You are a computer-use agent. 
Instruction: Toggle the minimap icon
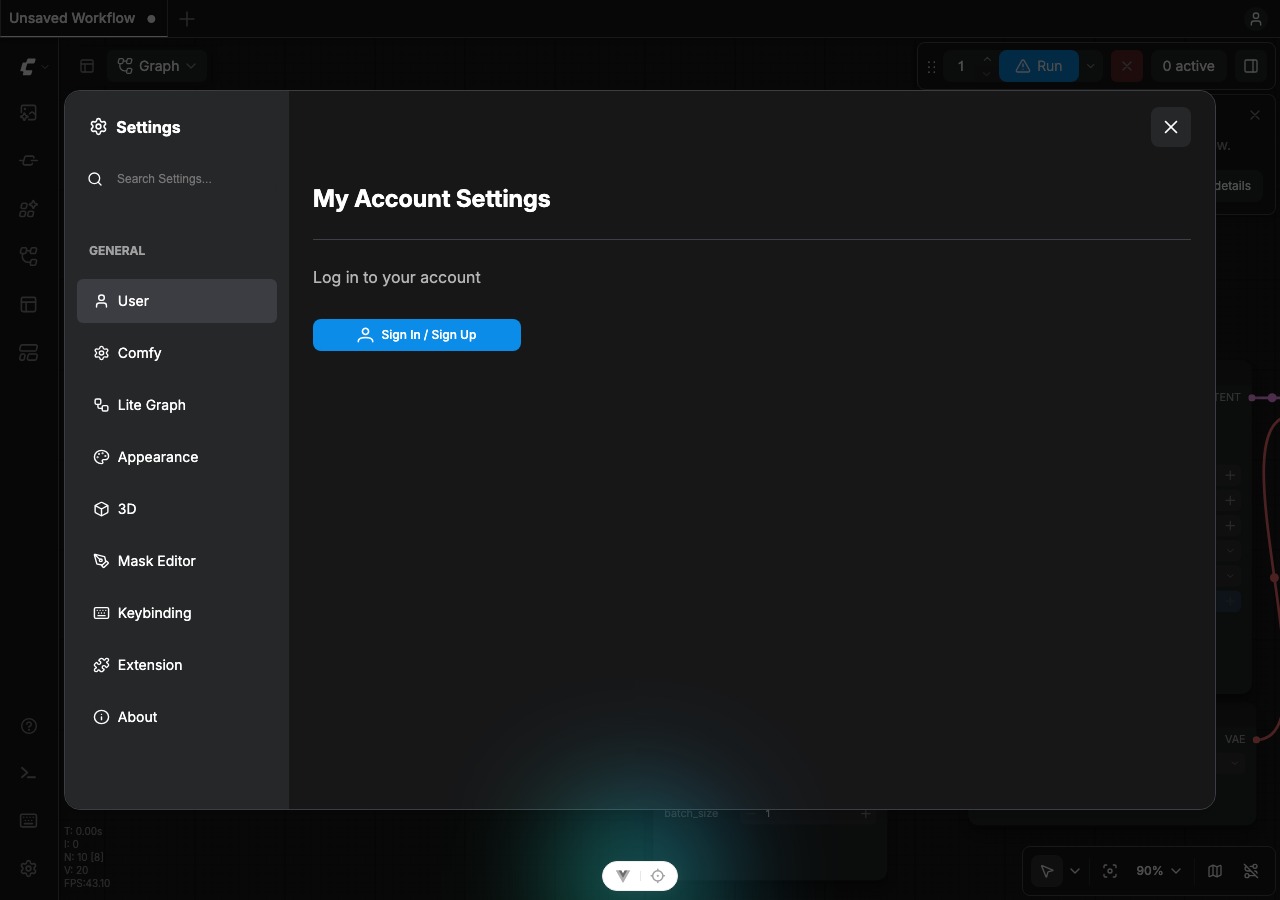click(x=1215, y=871)
